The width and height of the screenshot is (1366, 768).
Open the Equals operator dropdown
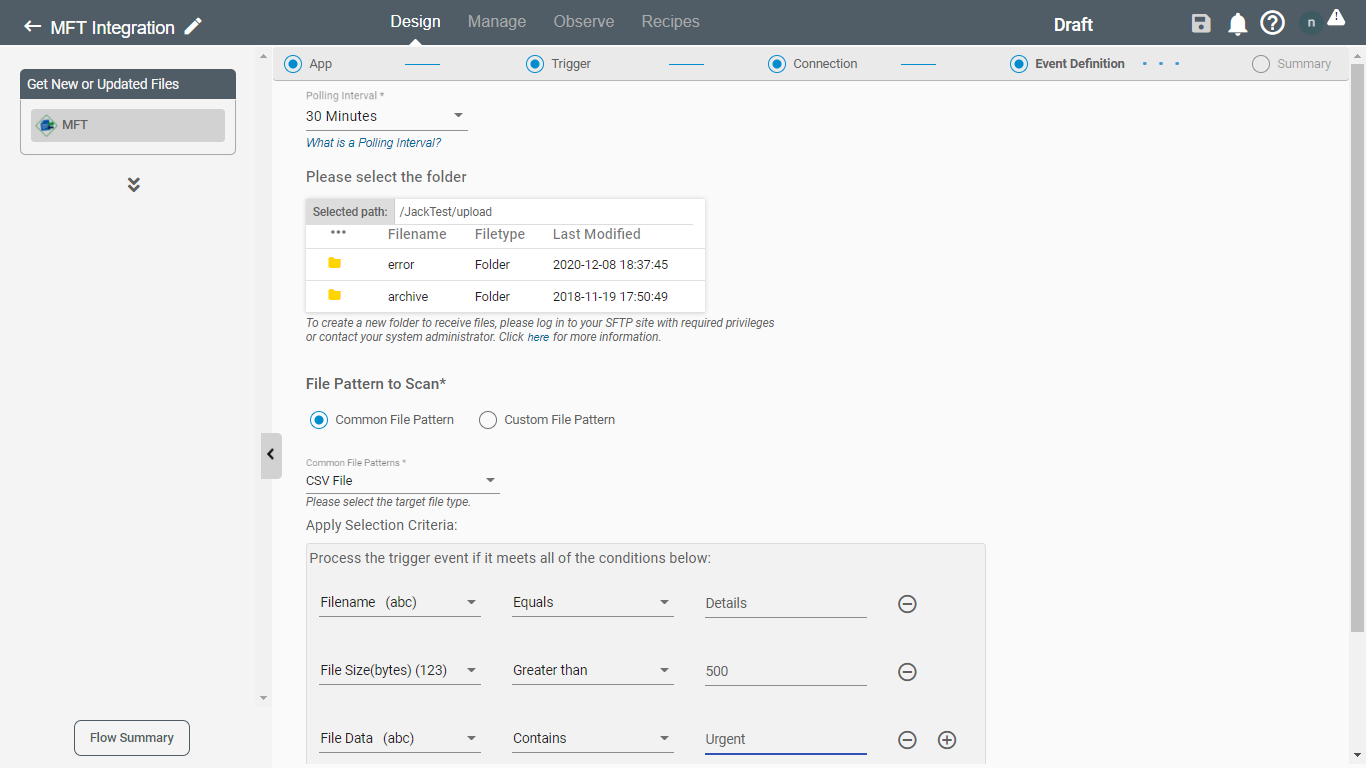[x=592, y=603]
